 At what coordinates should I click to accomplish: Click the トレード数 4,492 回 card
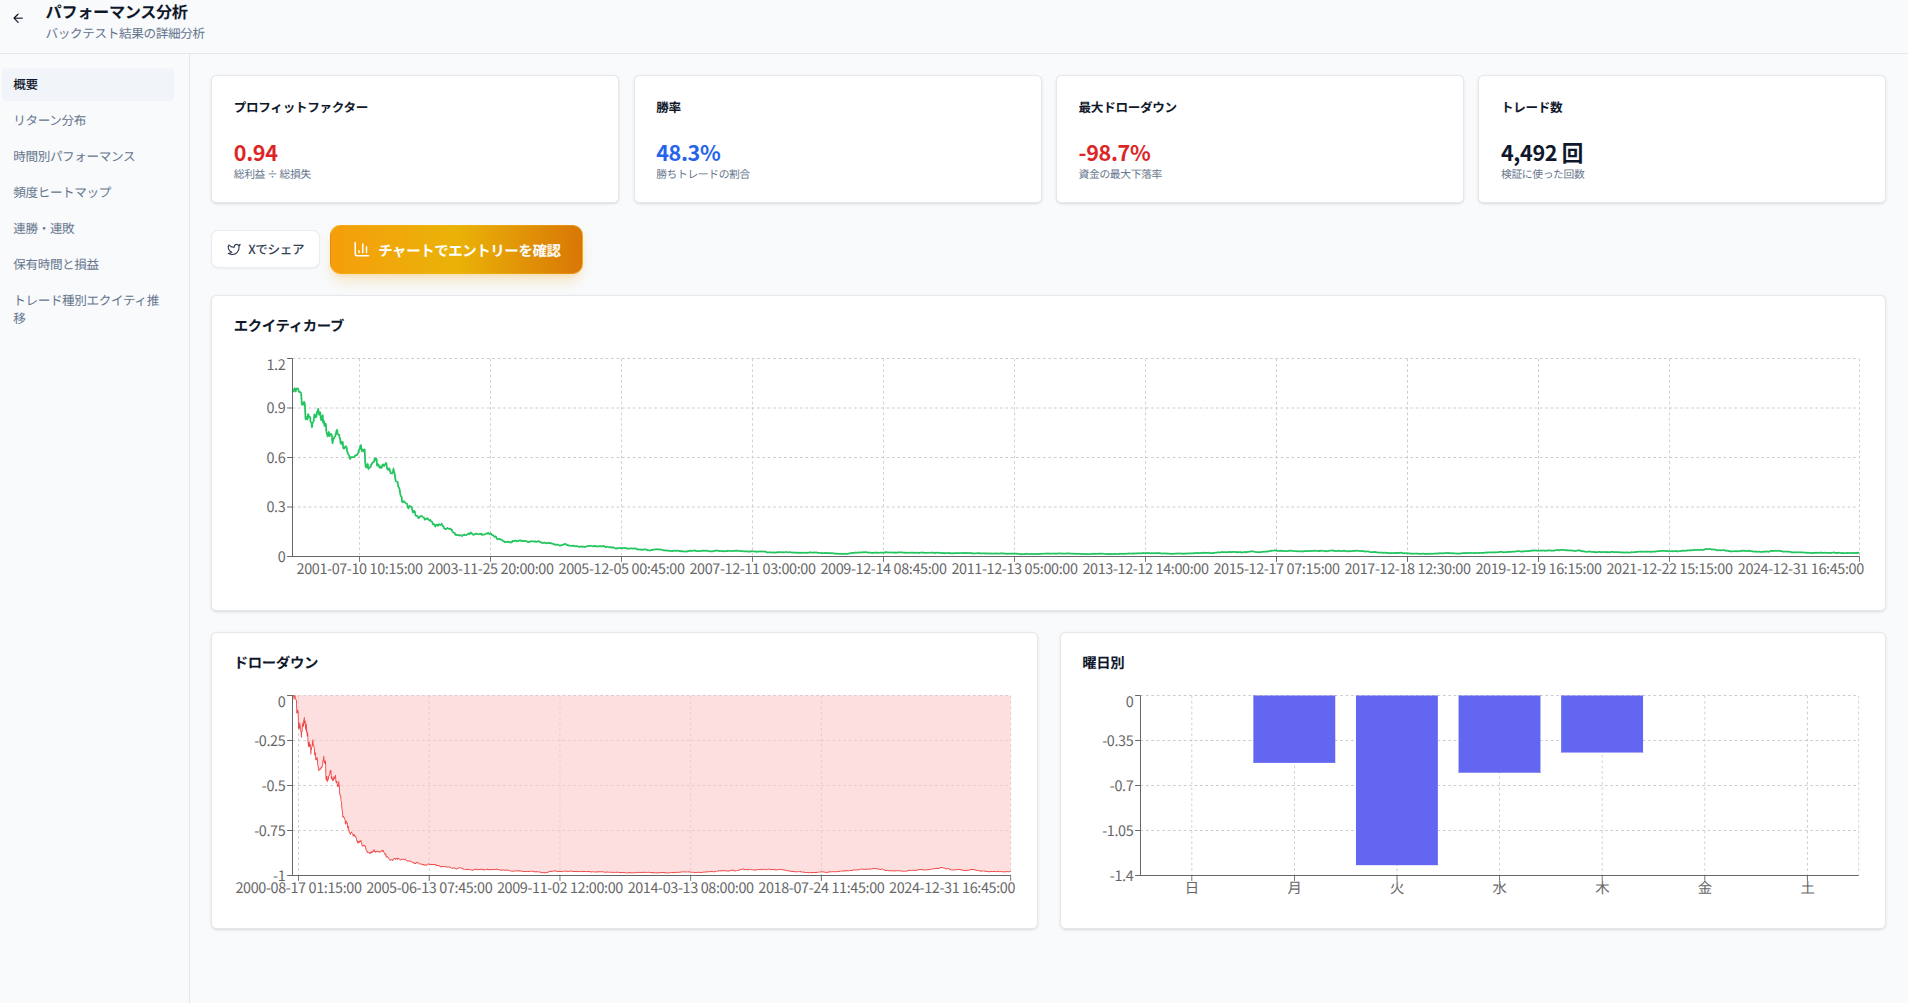click(x=1681, y=139)
